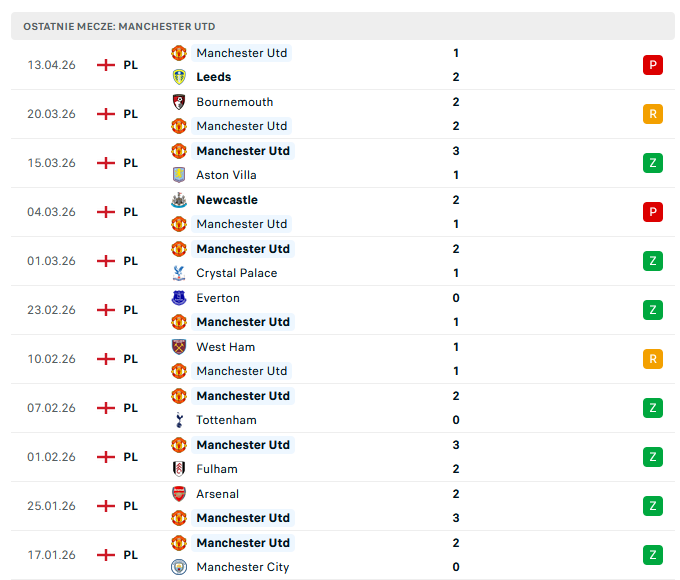
Task: Select the Ostatnie mecze: Manchester Utd header
Action: pyautogui.click(x=119, y=26)
